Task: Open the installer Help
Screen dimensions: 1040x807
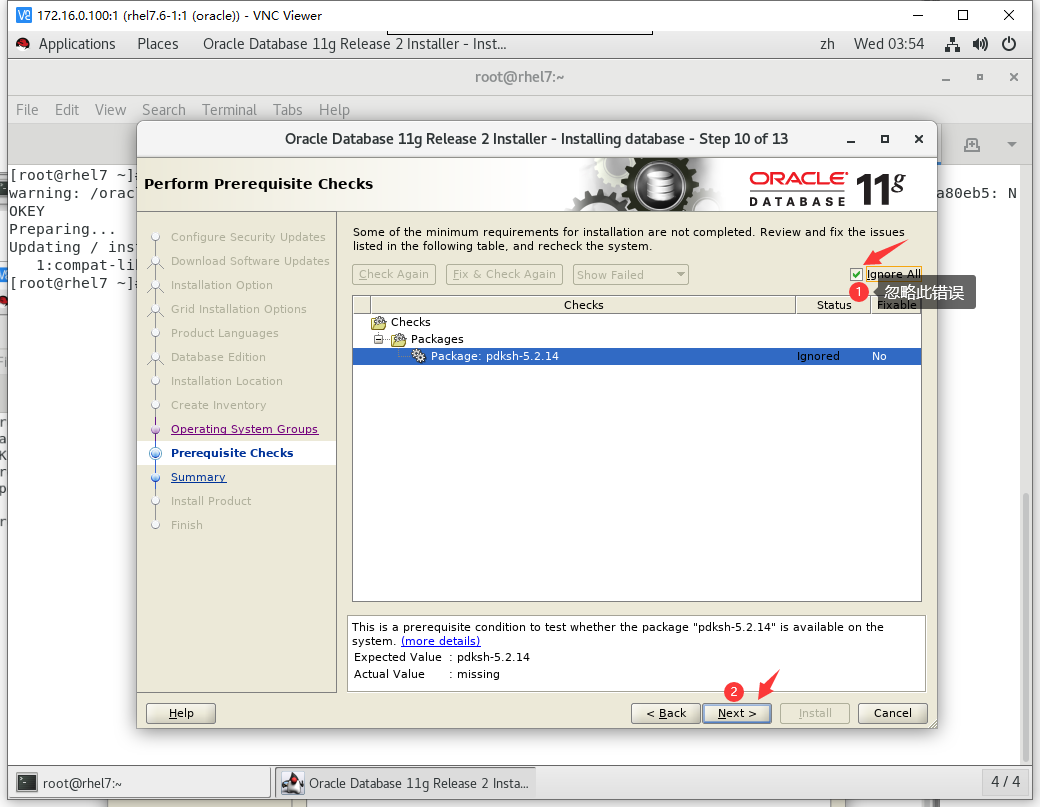Action: [180, 713]
